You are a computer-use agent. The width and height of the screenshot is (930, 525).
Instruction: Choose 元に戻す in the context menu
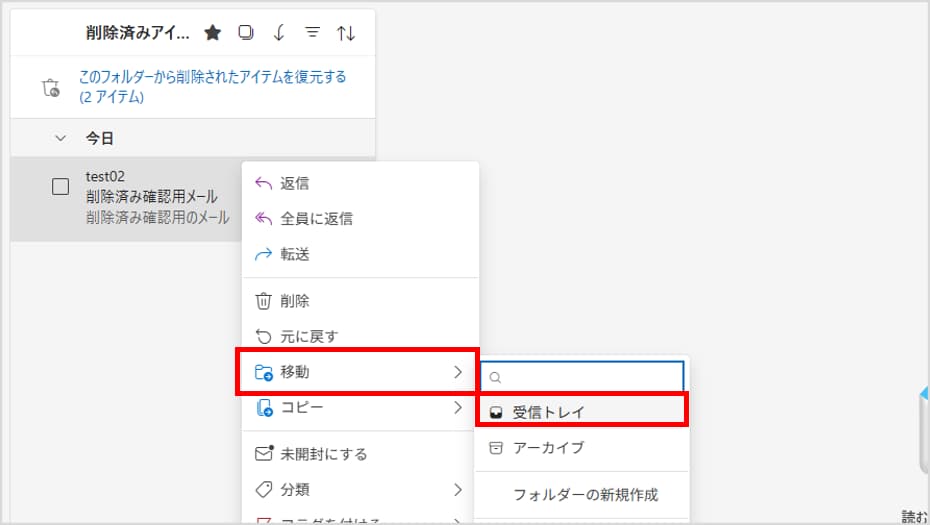tap(308, 336)
